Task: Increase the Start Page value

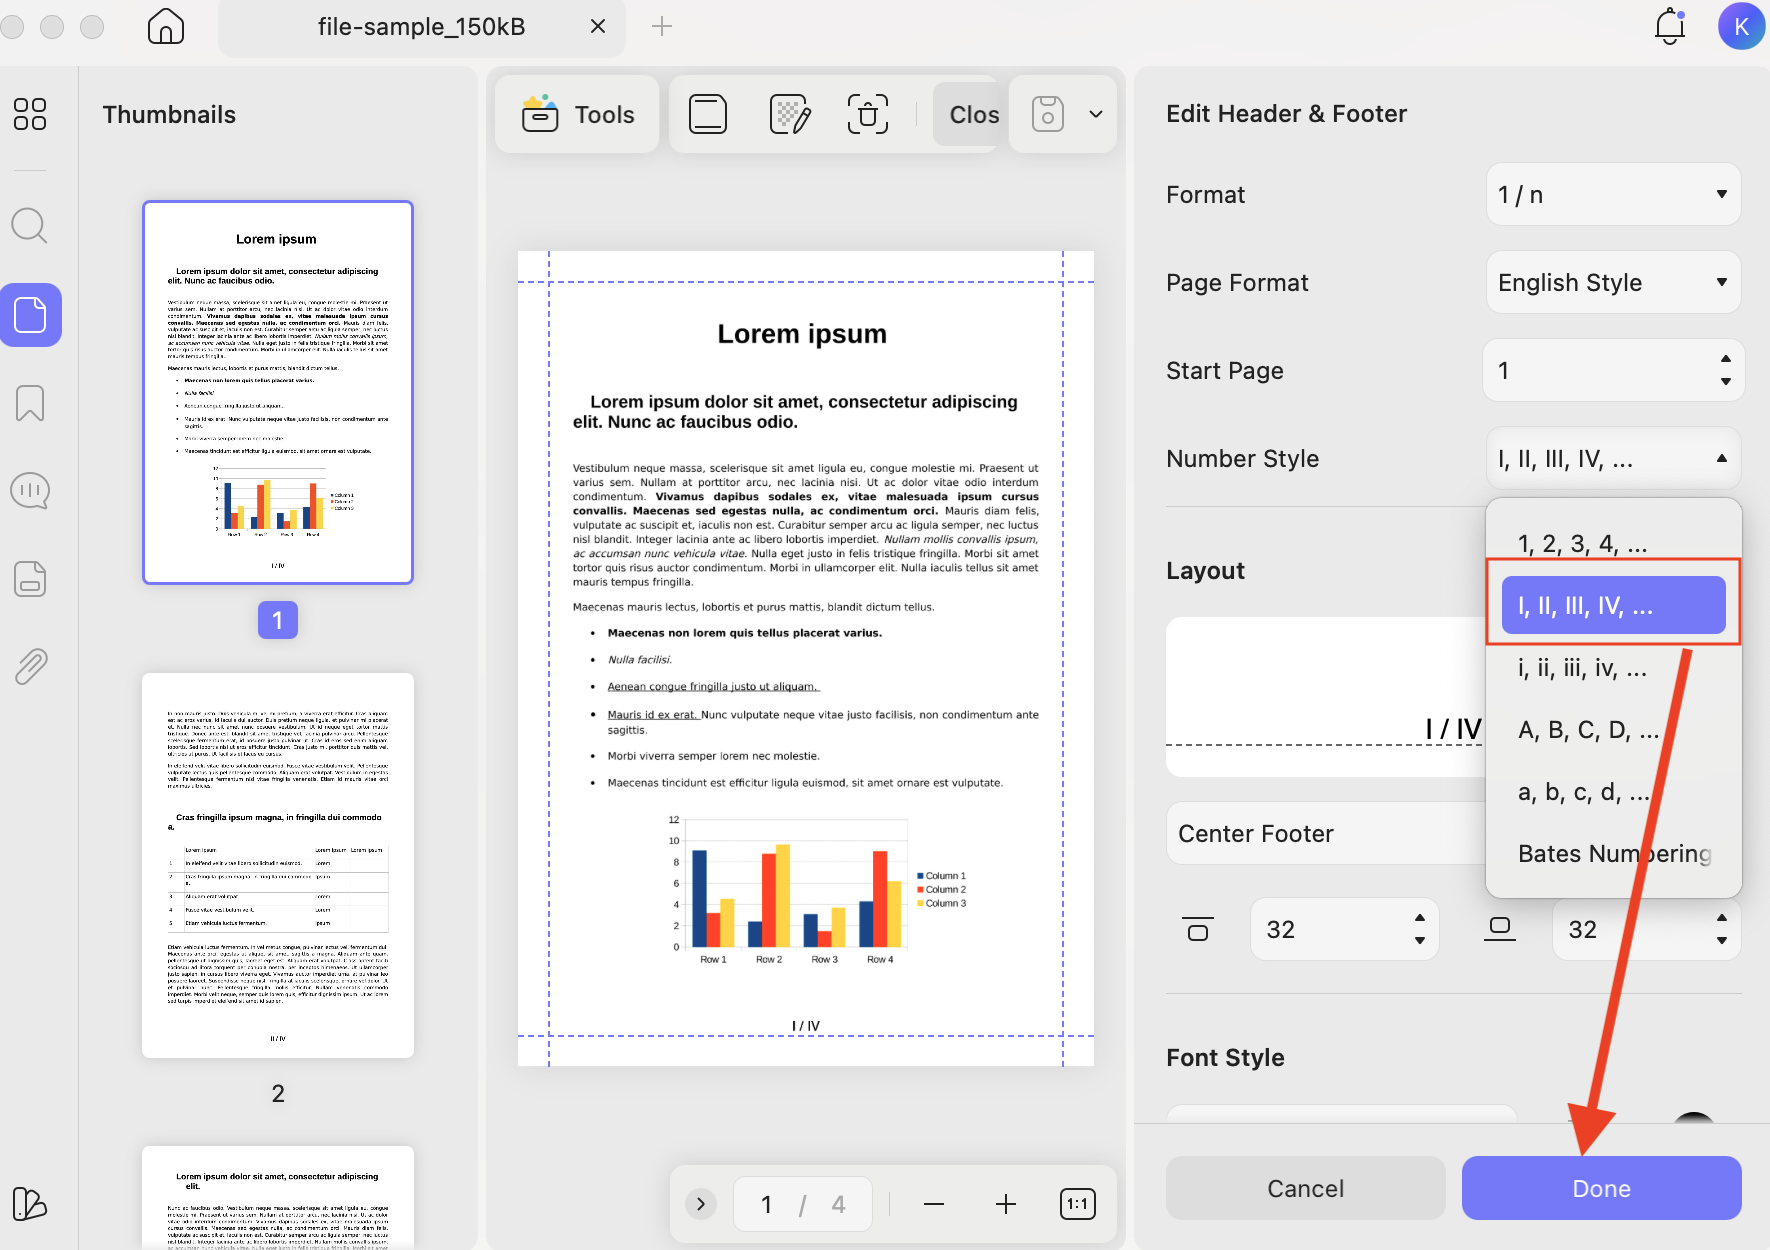Action: pyautogui.click(x=1725, y=359)
